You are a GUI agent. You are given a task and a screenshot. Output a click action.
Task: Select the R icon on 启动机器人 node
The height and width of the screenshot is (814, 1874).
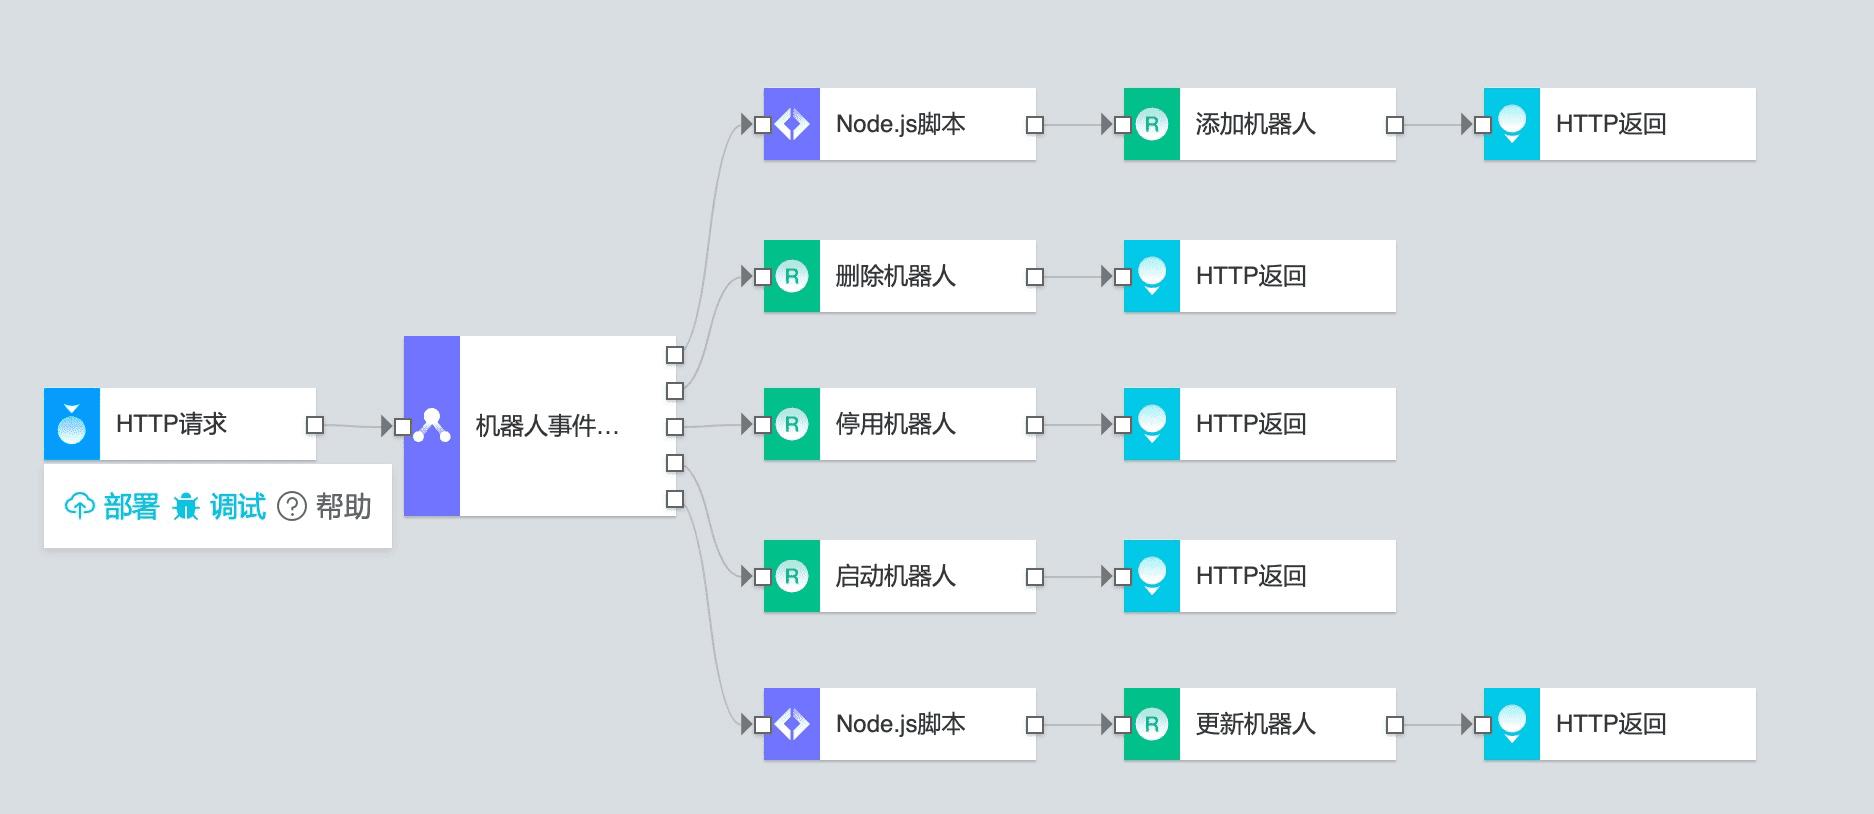coord(790,575)
